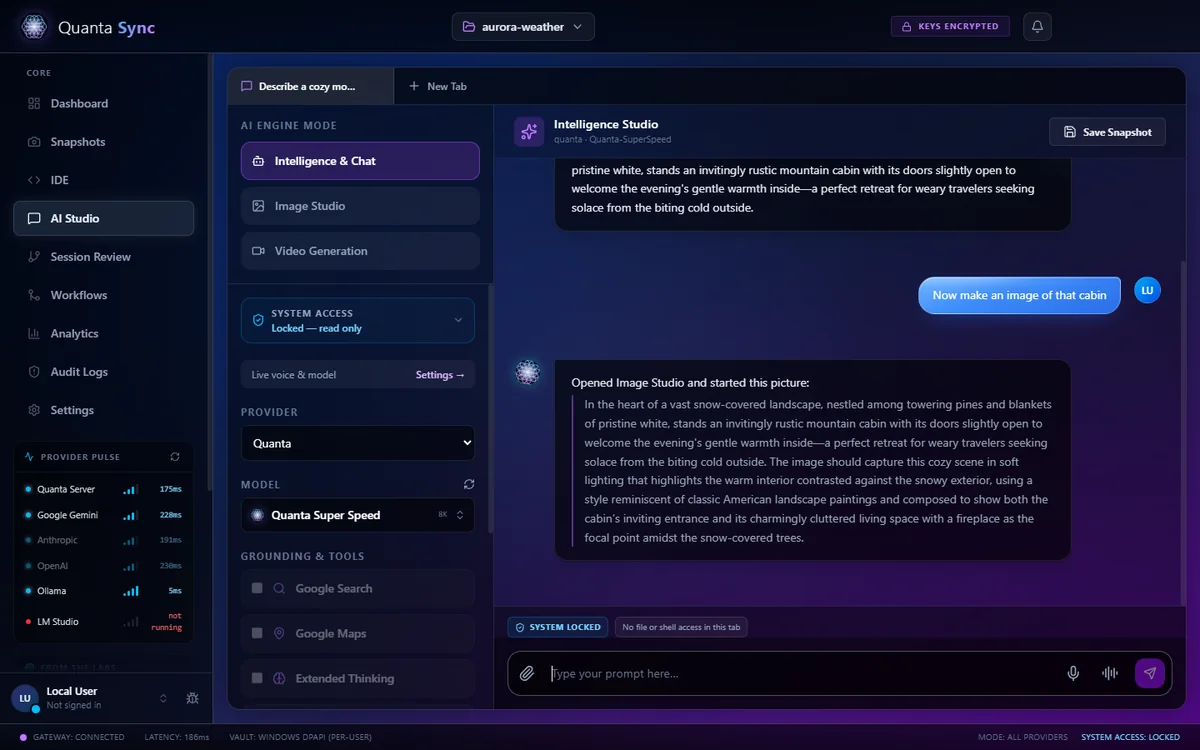Open the Quanta Super Speed model selector
This screenshot has width=1200, height=750.
coord(358,515)
